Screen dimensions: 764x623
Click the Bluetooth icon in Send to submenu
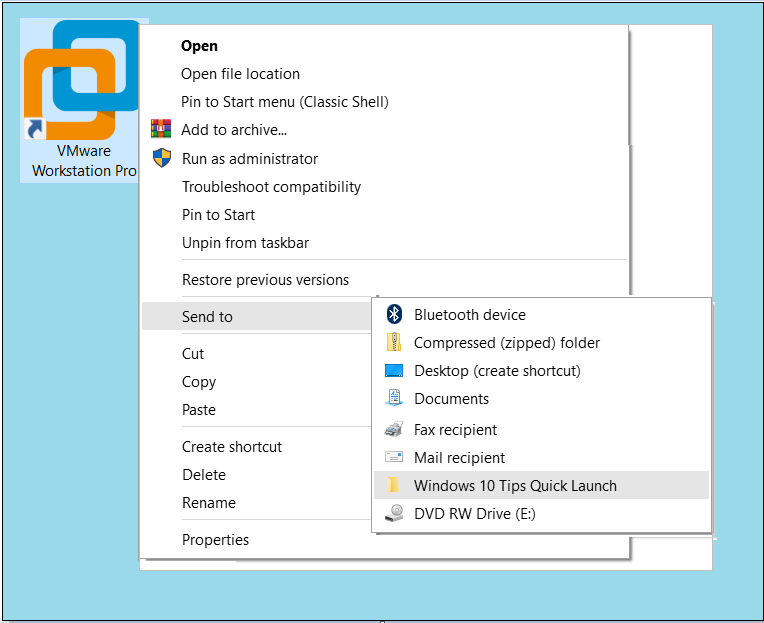tap(394, 314)
